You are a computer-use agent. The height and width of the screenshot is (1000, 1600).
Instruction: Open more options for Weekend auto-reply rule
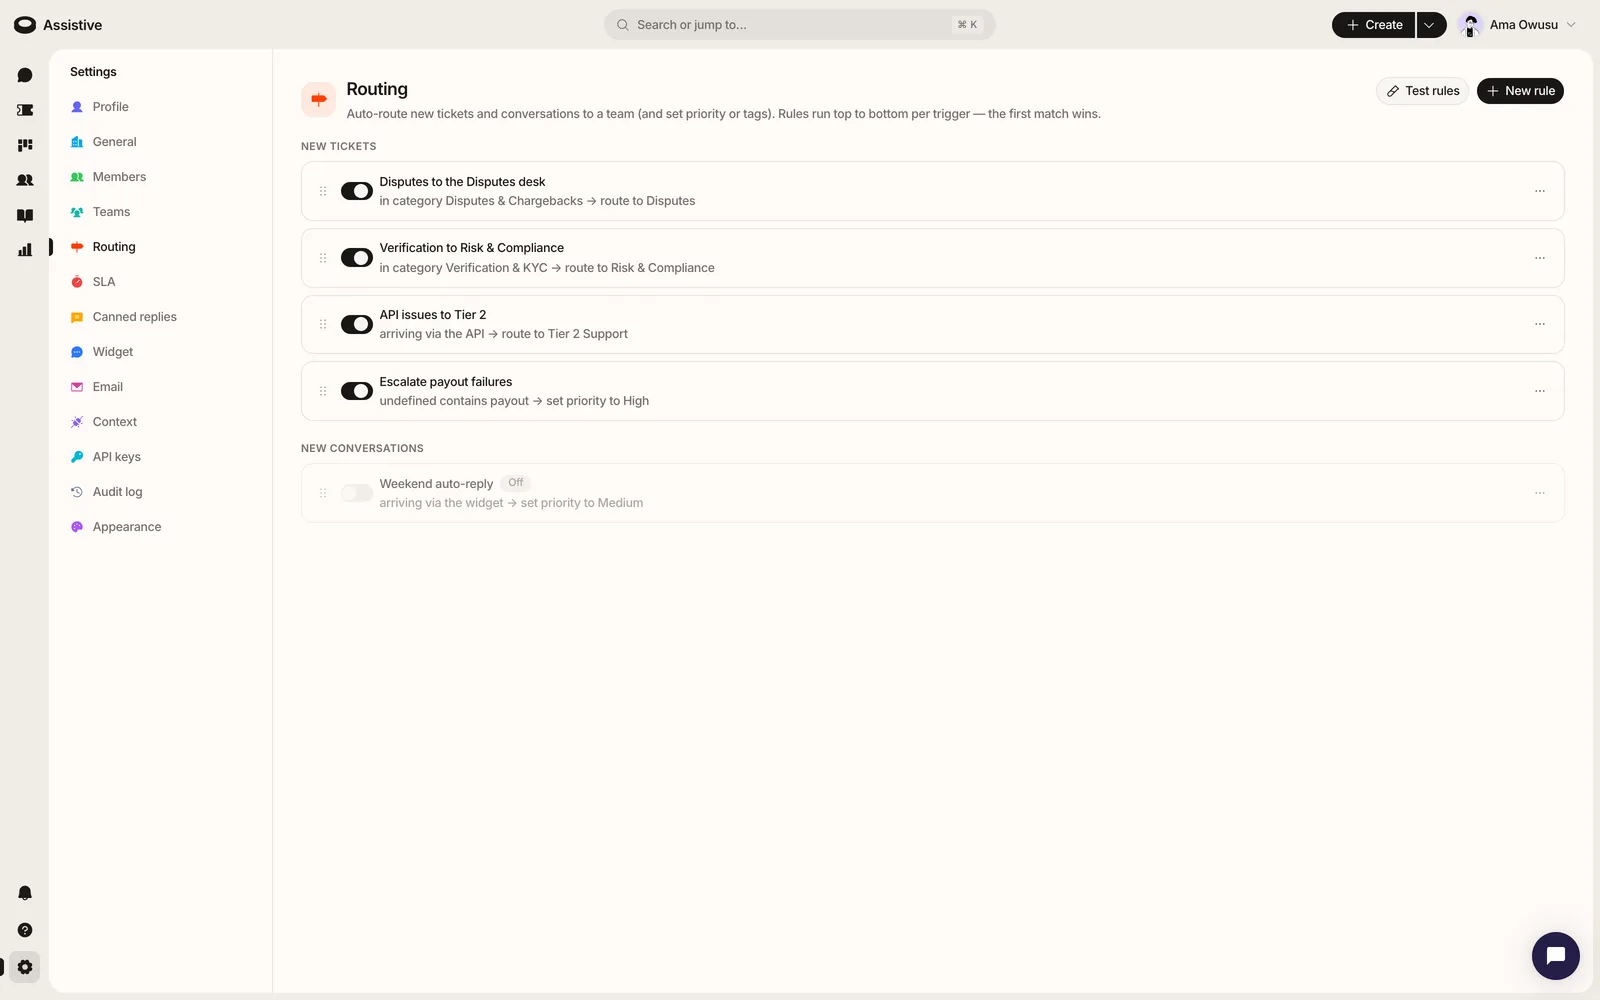coord(1540,493)
